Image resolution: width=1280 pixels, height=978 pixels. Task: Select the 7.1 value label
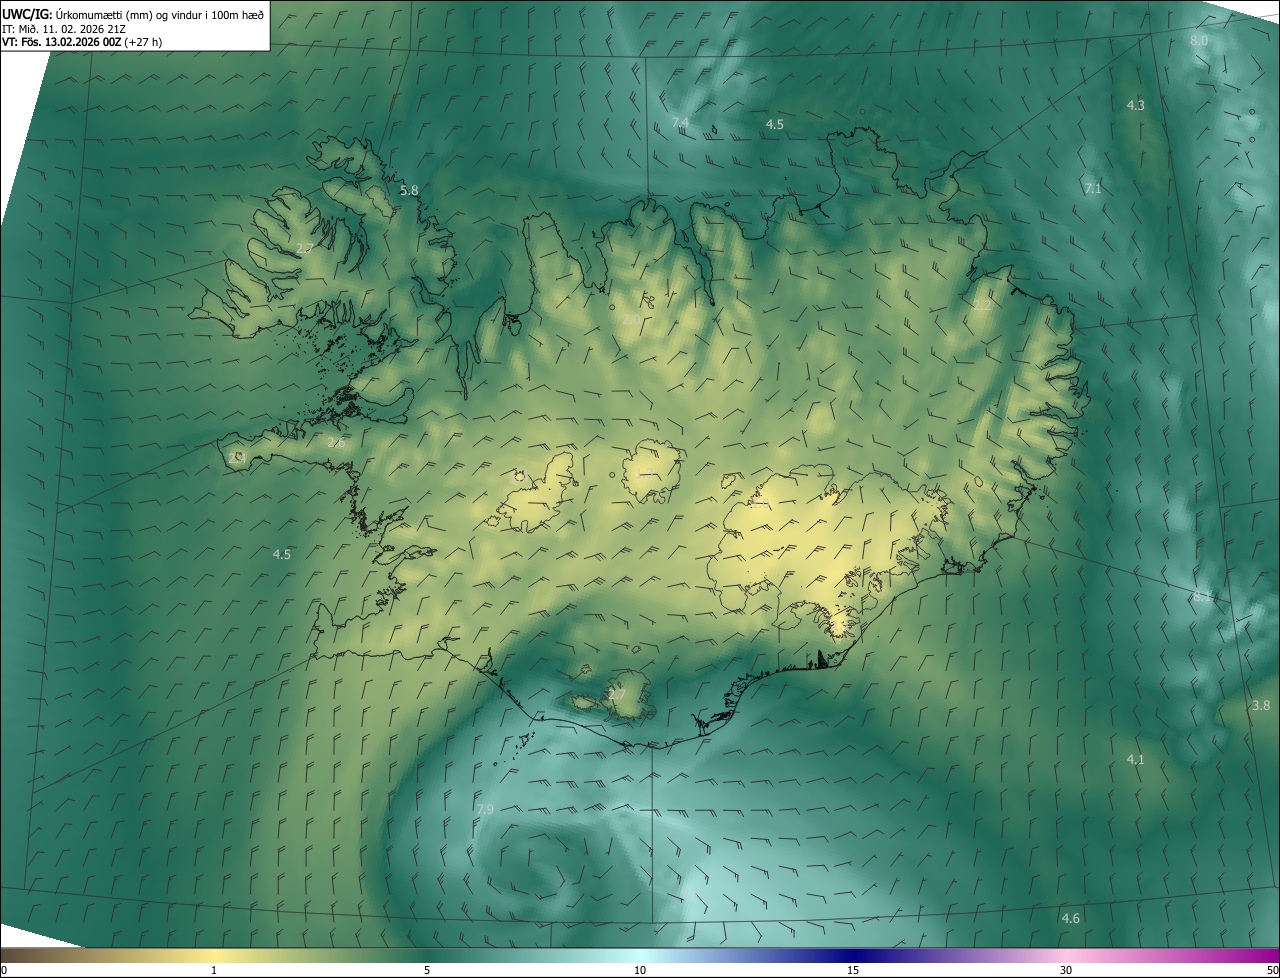pos(1093,188)
